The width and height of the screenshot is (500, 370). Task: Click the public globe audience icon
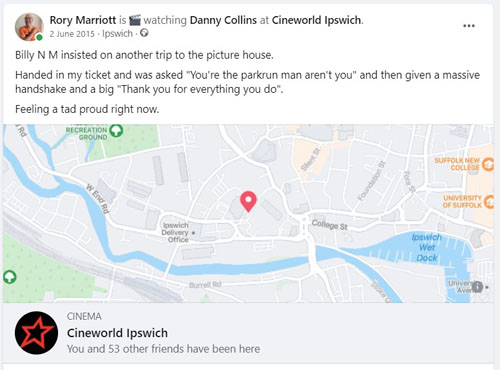click(144, 33)
